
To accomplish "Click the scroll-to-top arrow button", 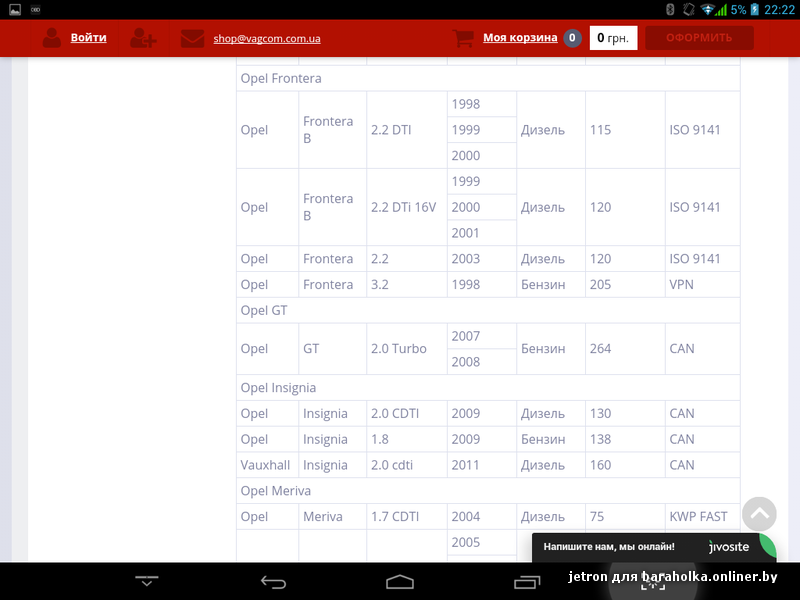I will pyautogui.click(x=759, y=514).
